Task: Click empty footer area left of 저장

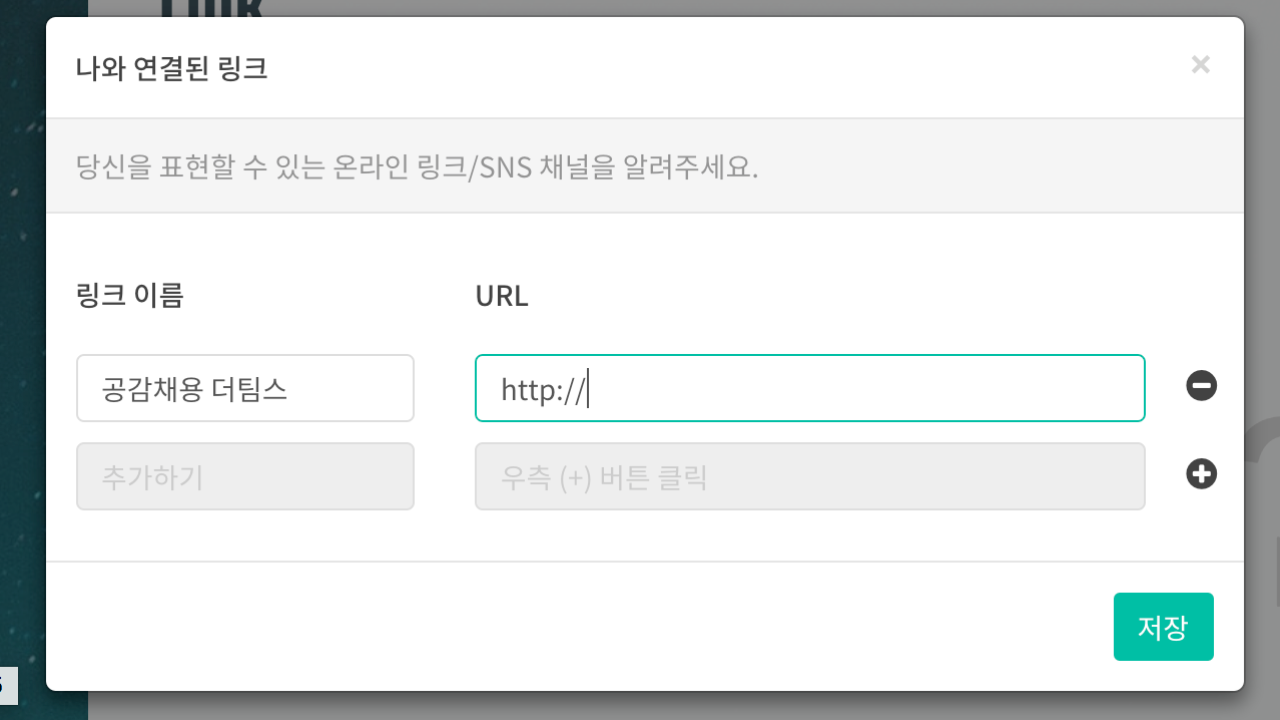Action: [x=580, y=627]
